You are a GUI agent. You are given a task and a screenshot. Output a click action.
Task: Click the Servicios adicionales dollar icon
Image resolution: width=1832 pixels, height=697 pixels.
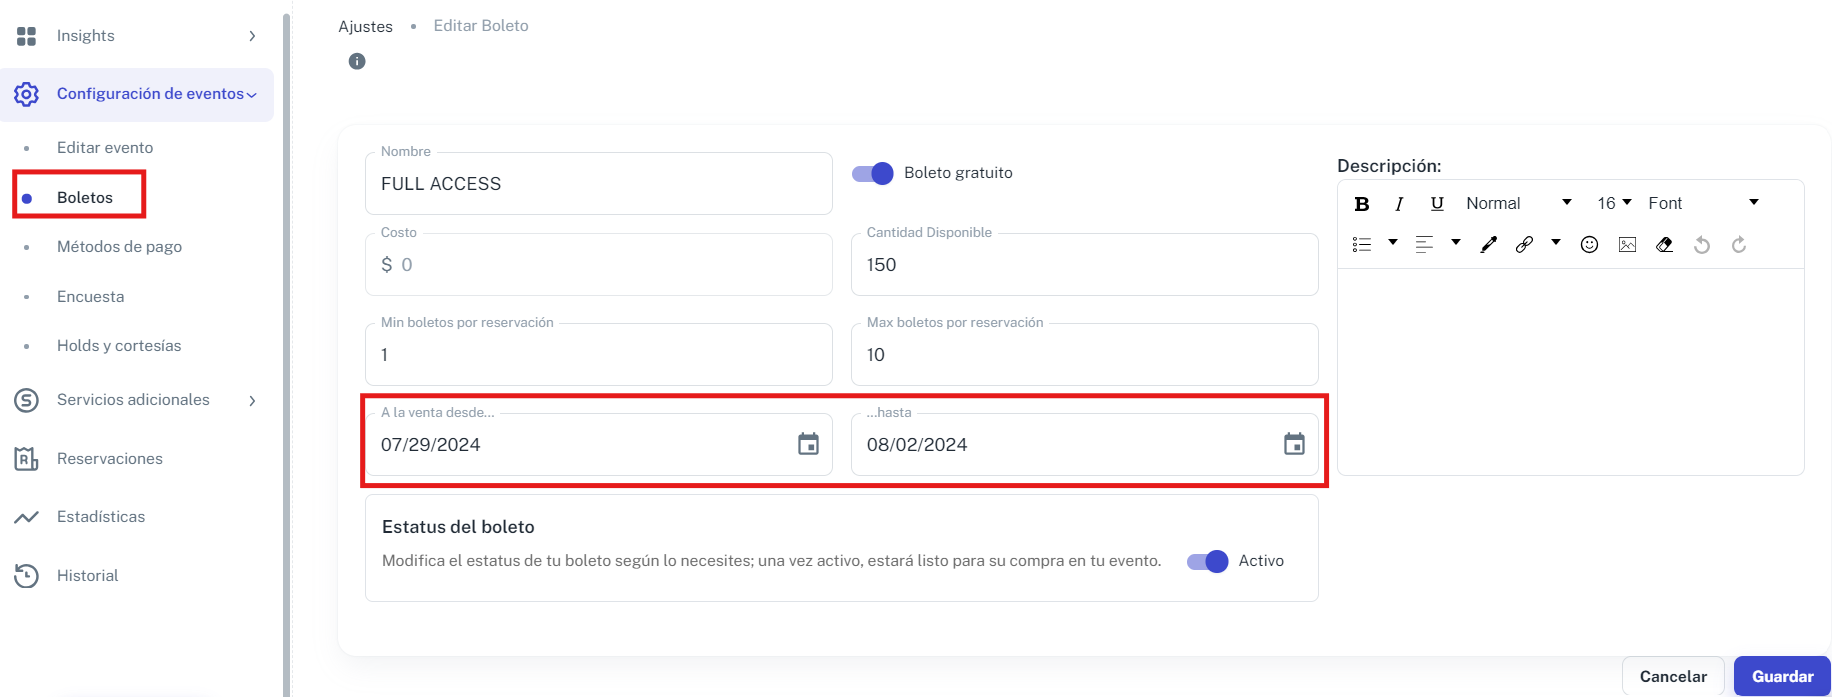point(26,400)
